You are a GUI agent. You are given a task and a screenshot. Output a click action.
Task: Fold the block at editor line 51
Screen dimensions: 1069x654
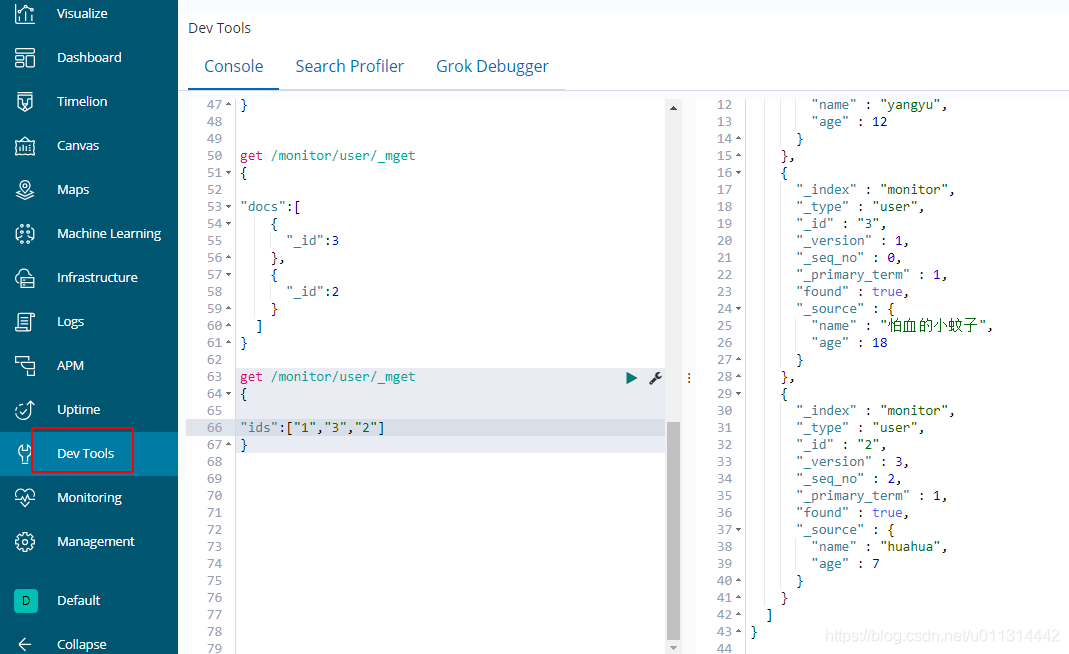pos(228,173)
